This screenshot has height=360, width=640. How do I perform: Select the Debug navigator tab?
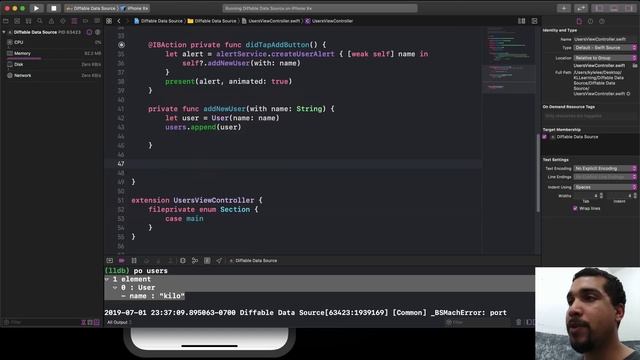pos(74,21)
